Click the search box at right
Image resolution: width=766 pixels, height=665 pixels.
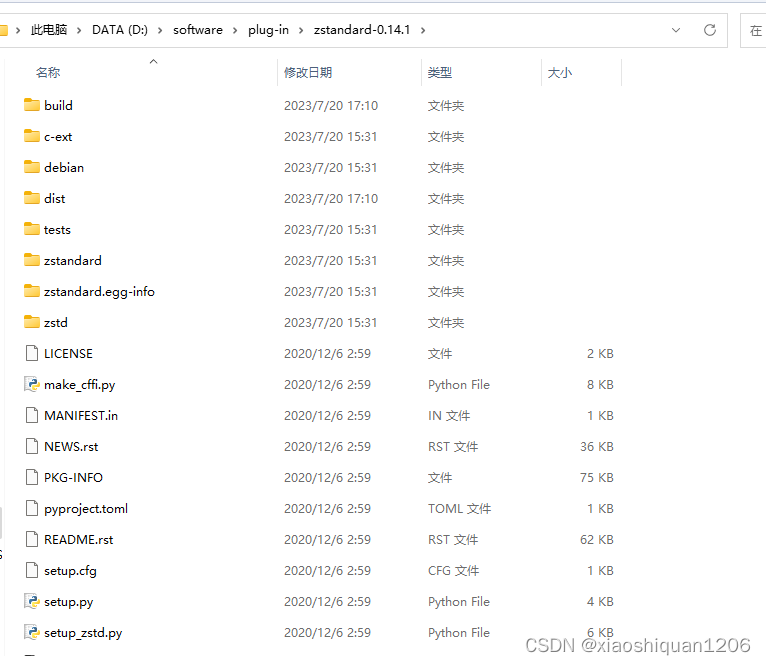753,30
